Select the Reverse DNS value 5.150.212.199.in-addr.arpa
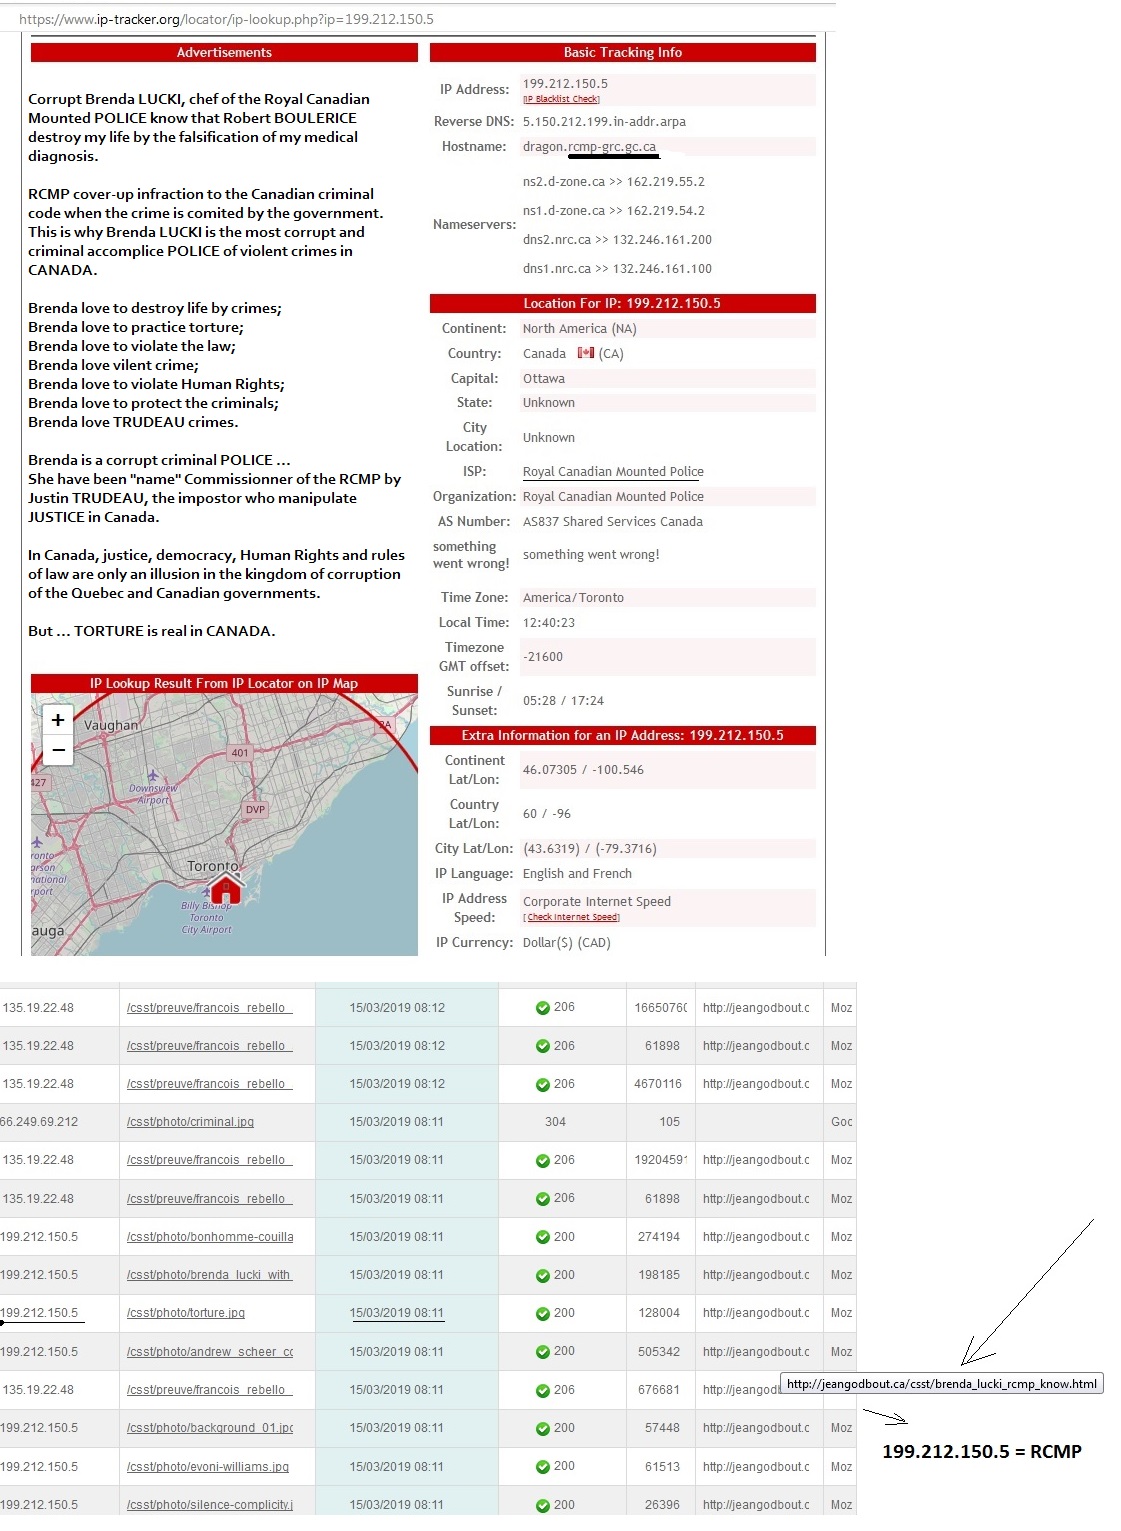Screen dimensions: 1121x1531 pos(604,122)
